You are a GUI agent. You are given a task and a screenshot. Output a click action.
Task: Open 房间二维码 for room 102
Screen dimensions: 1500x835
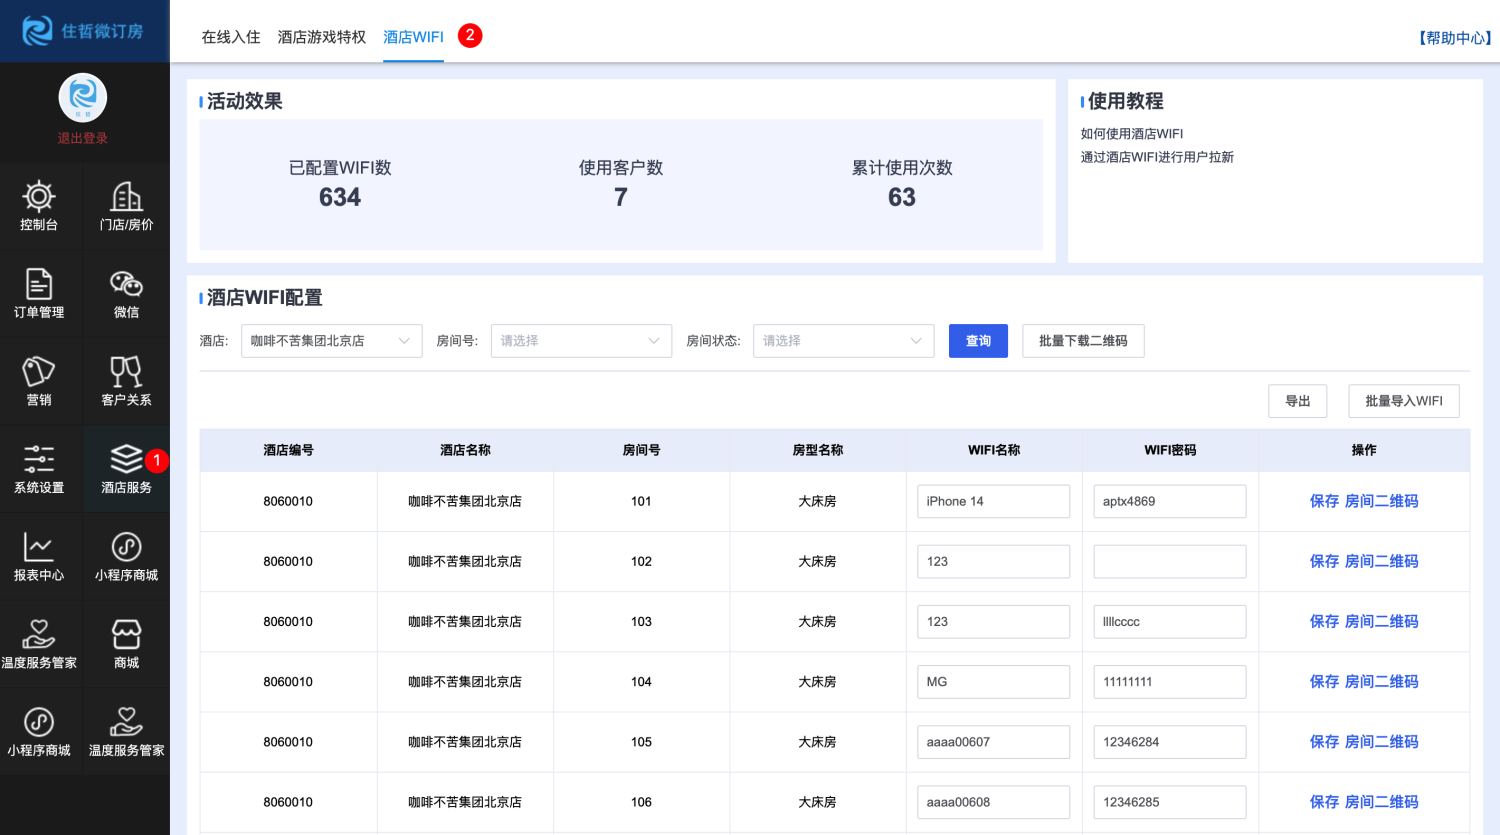tap(1382, 561)
